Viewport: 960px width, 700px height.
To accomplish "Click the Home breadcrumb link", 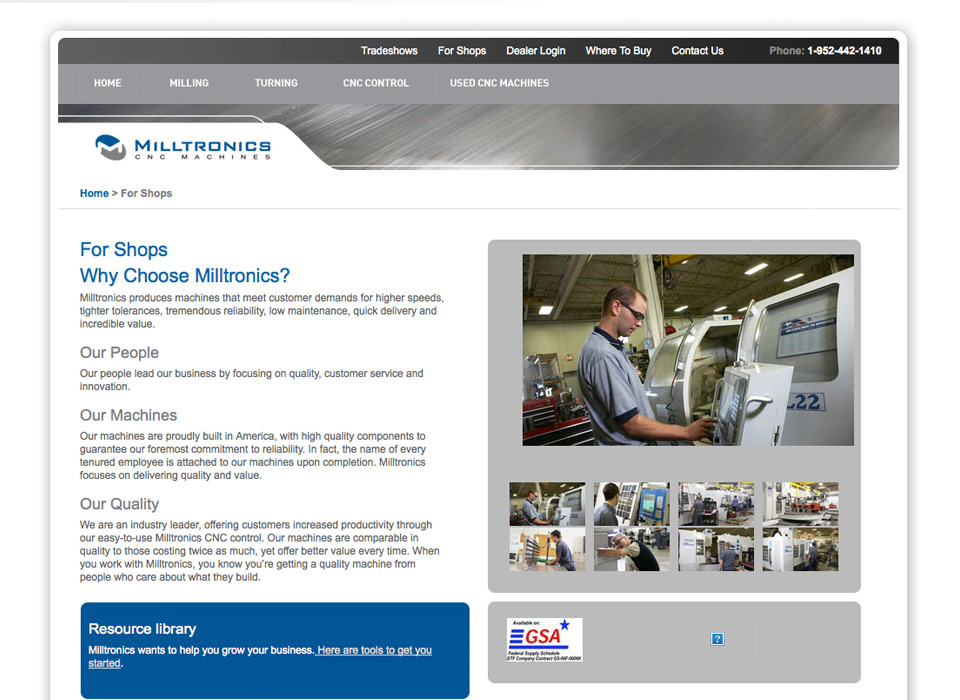I will tap(94, 194).
